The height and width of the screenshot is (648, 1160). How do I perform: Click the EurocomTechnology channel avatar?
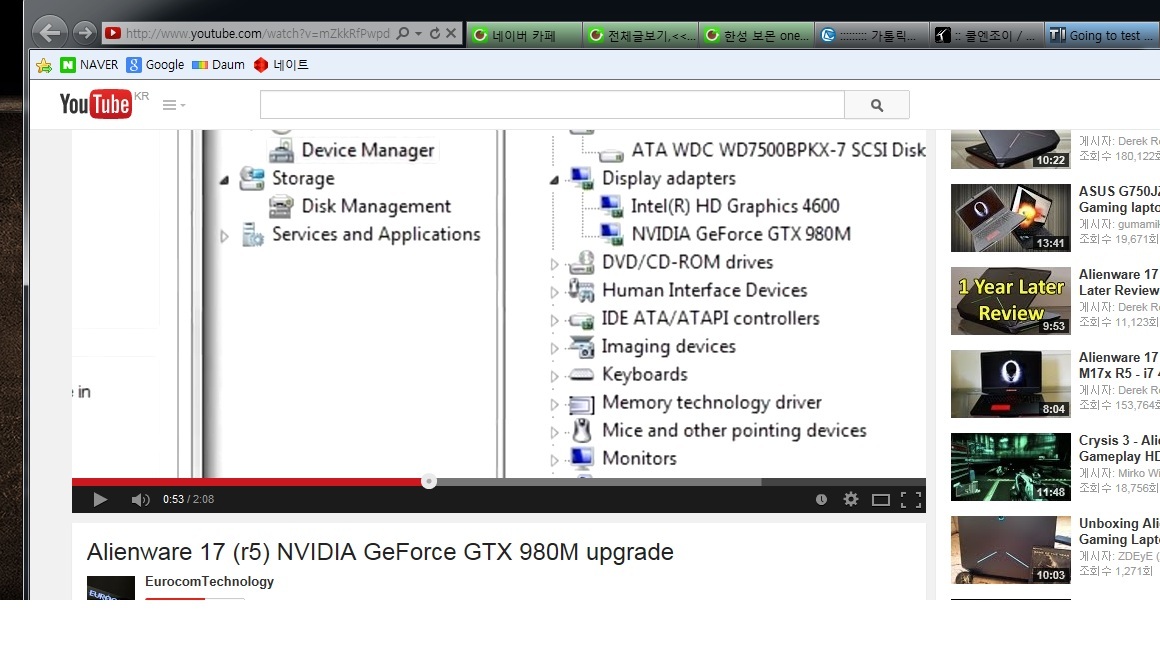pos(111,587)
